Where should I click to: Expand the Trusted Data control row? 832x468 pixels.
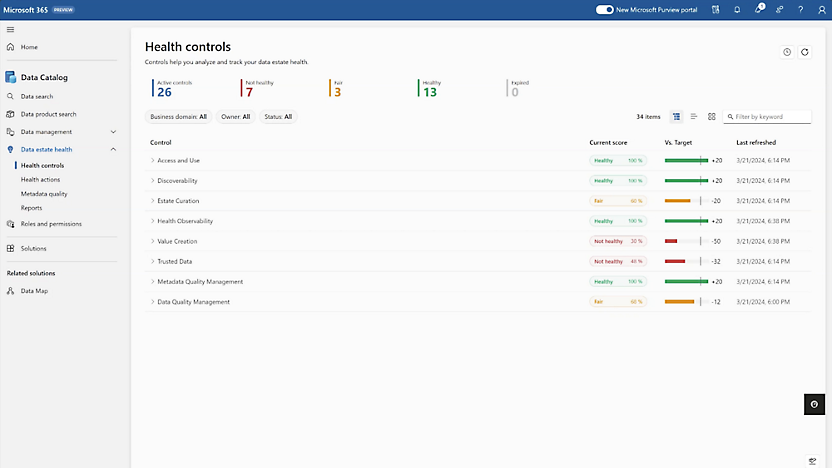tap(152, 261)
